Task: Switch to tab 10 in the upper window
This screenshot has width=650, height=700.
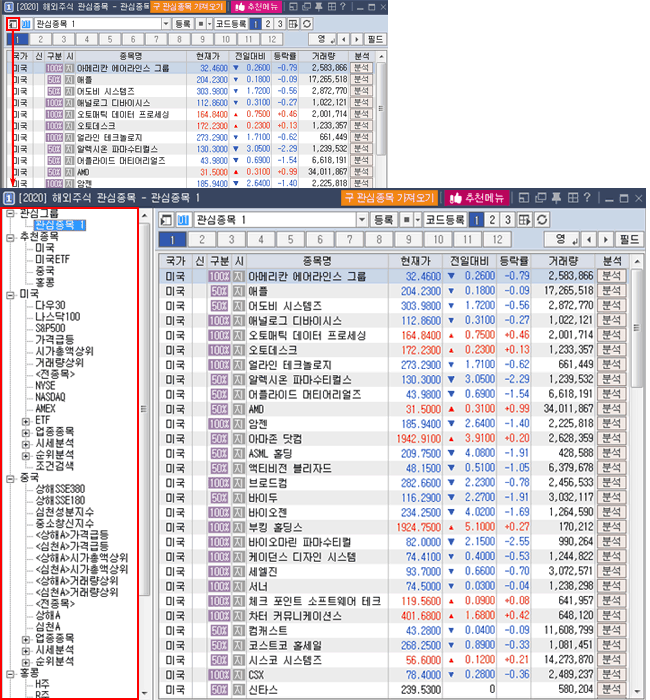Action: click(226, 39)
